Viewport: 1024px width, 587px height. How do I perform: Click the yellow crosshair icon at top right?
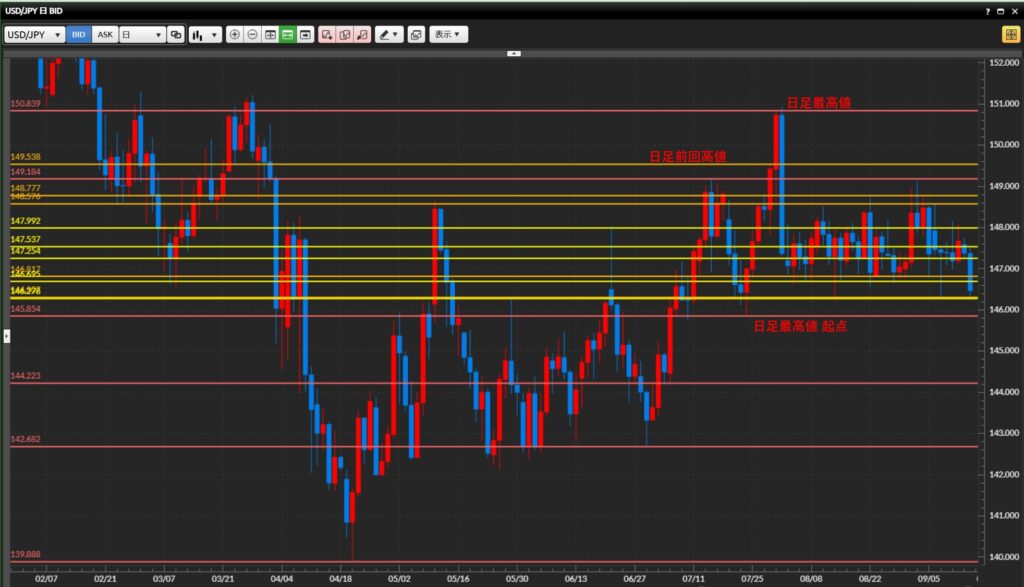pos(1010,35)
